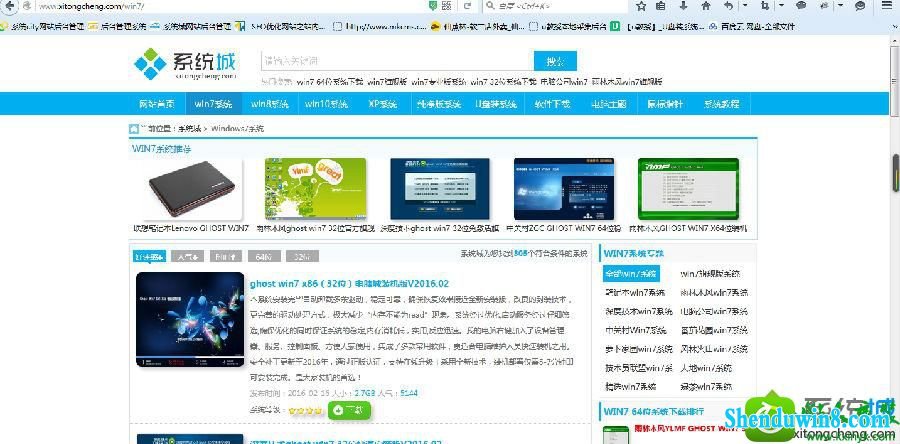Image resolution: width=900 pixels, height=444 pixels.
Task: Select the 32位 filter tab
Action: click(x=302, y=256)
